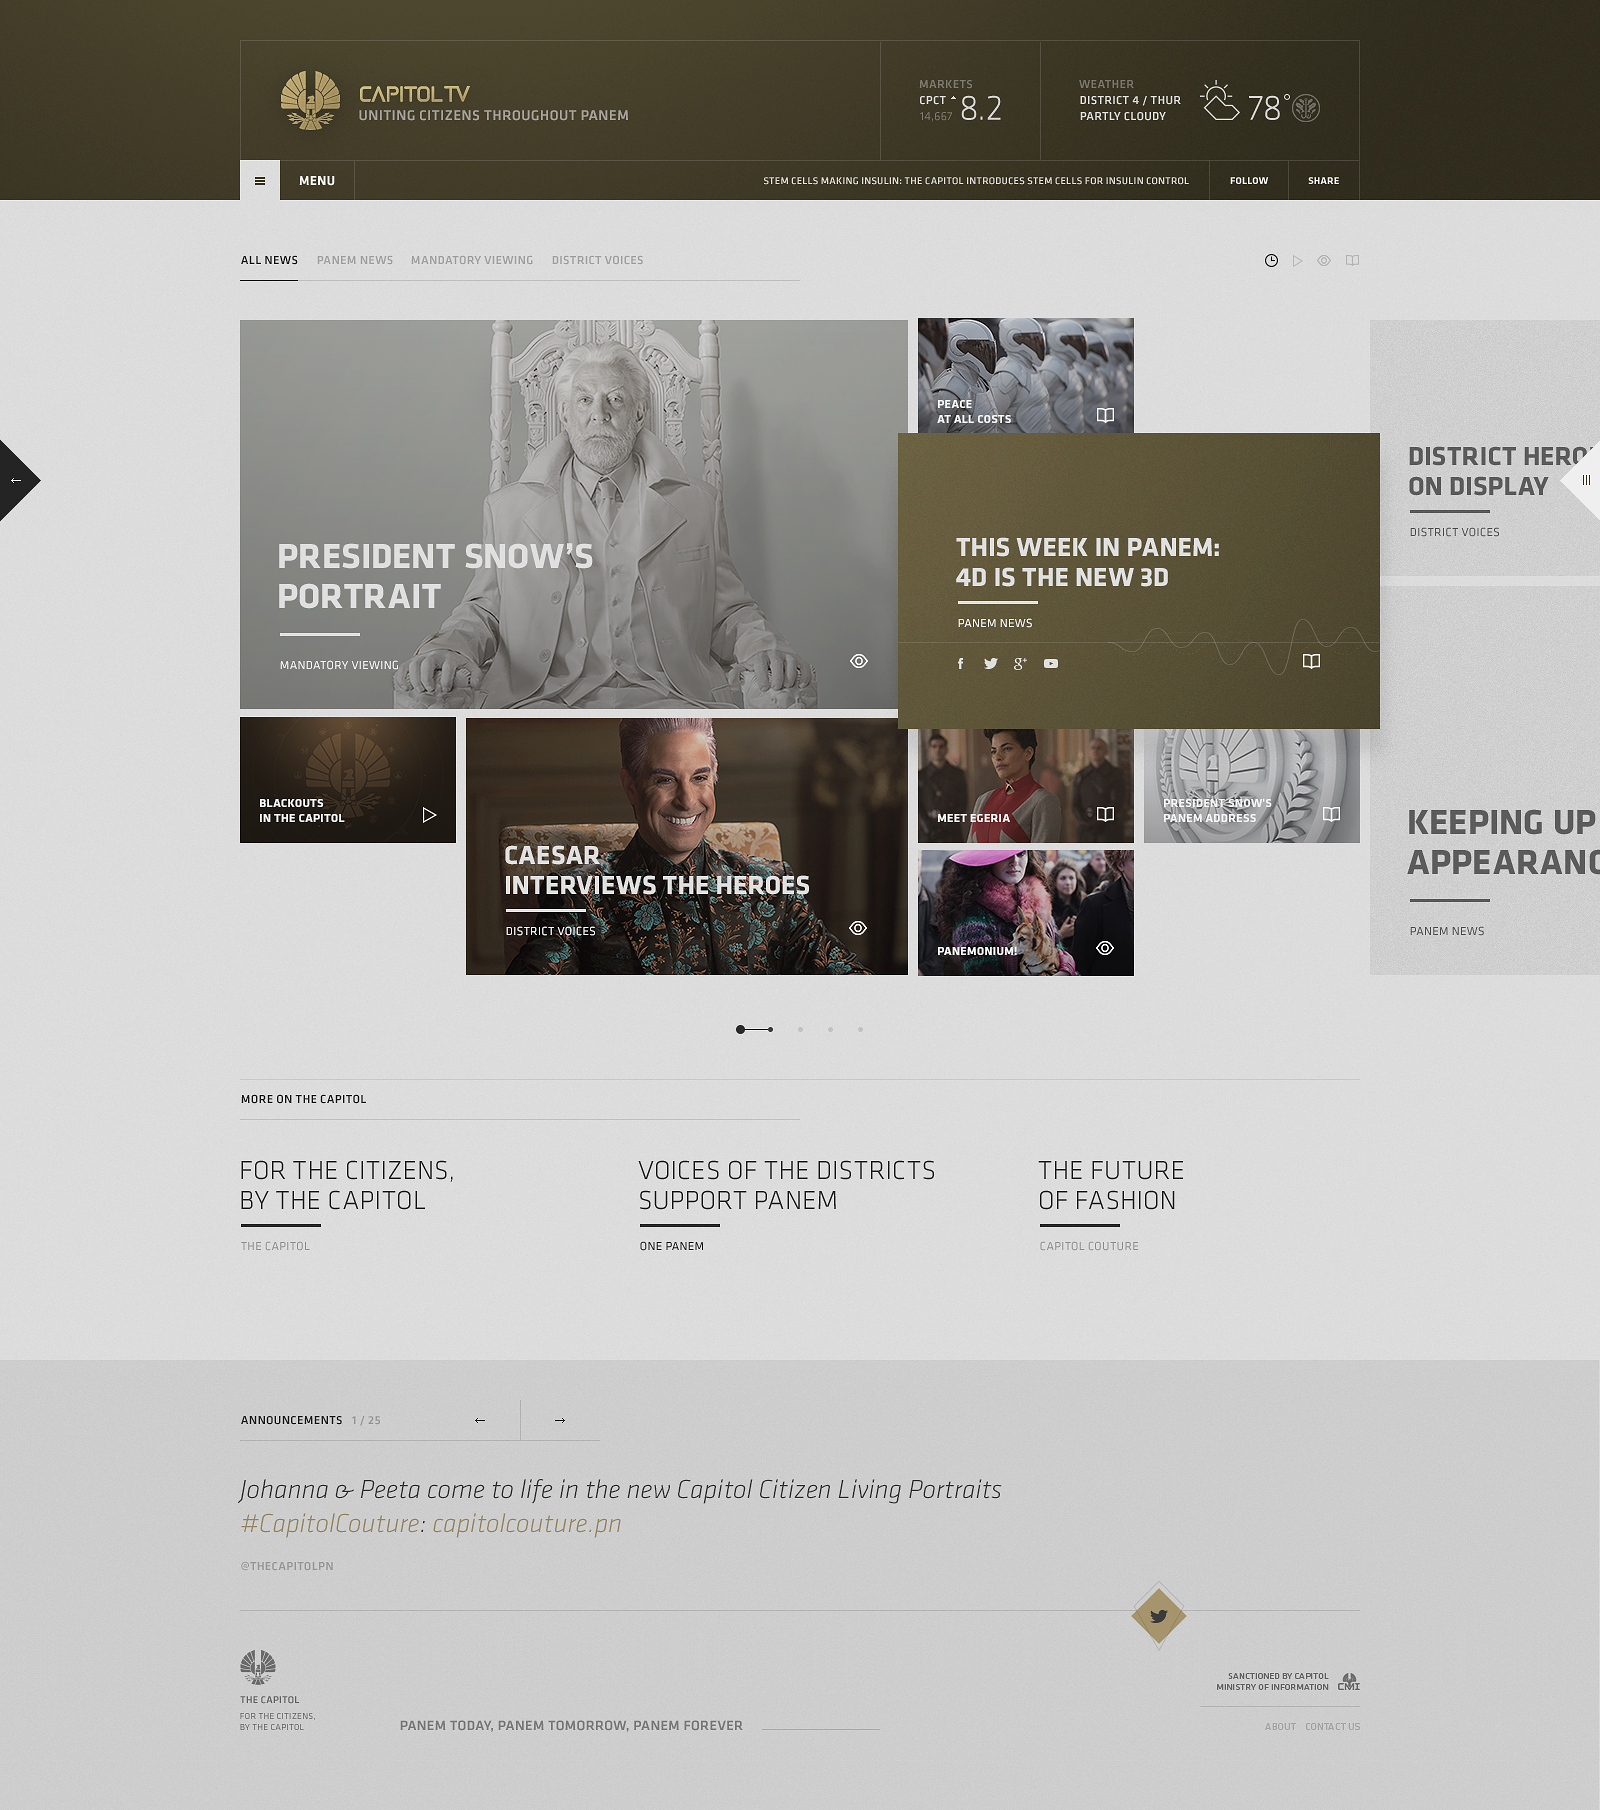This screenshot has height=1810, width=1600.
Task: Click the FOLLOW button
Action: click(x=1249, y=181)
